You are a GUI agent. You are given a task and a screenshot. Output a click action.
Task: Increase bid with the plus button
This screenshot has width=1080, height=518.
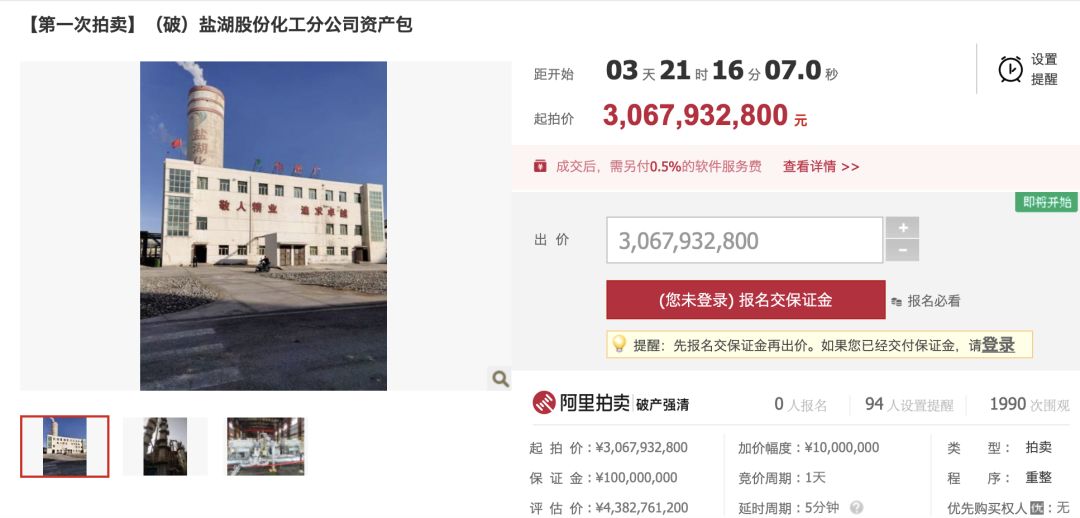(x=902, y=228)
